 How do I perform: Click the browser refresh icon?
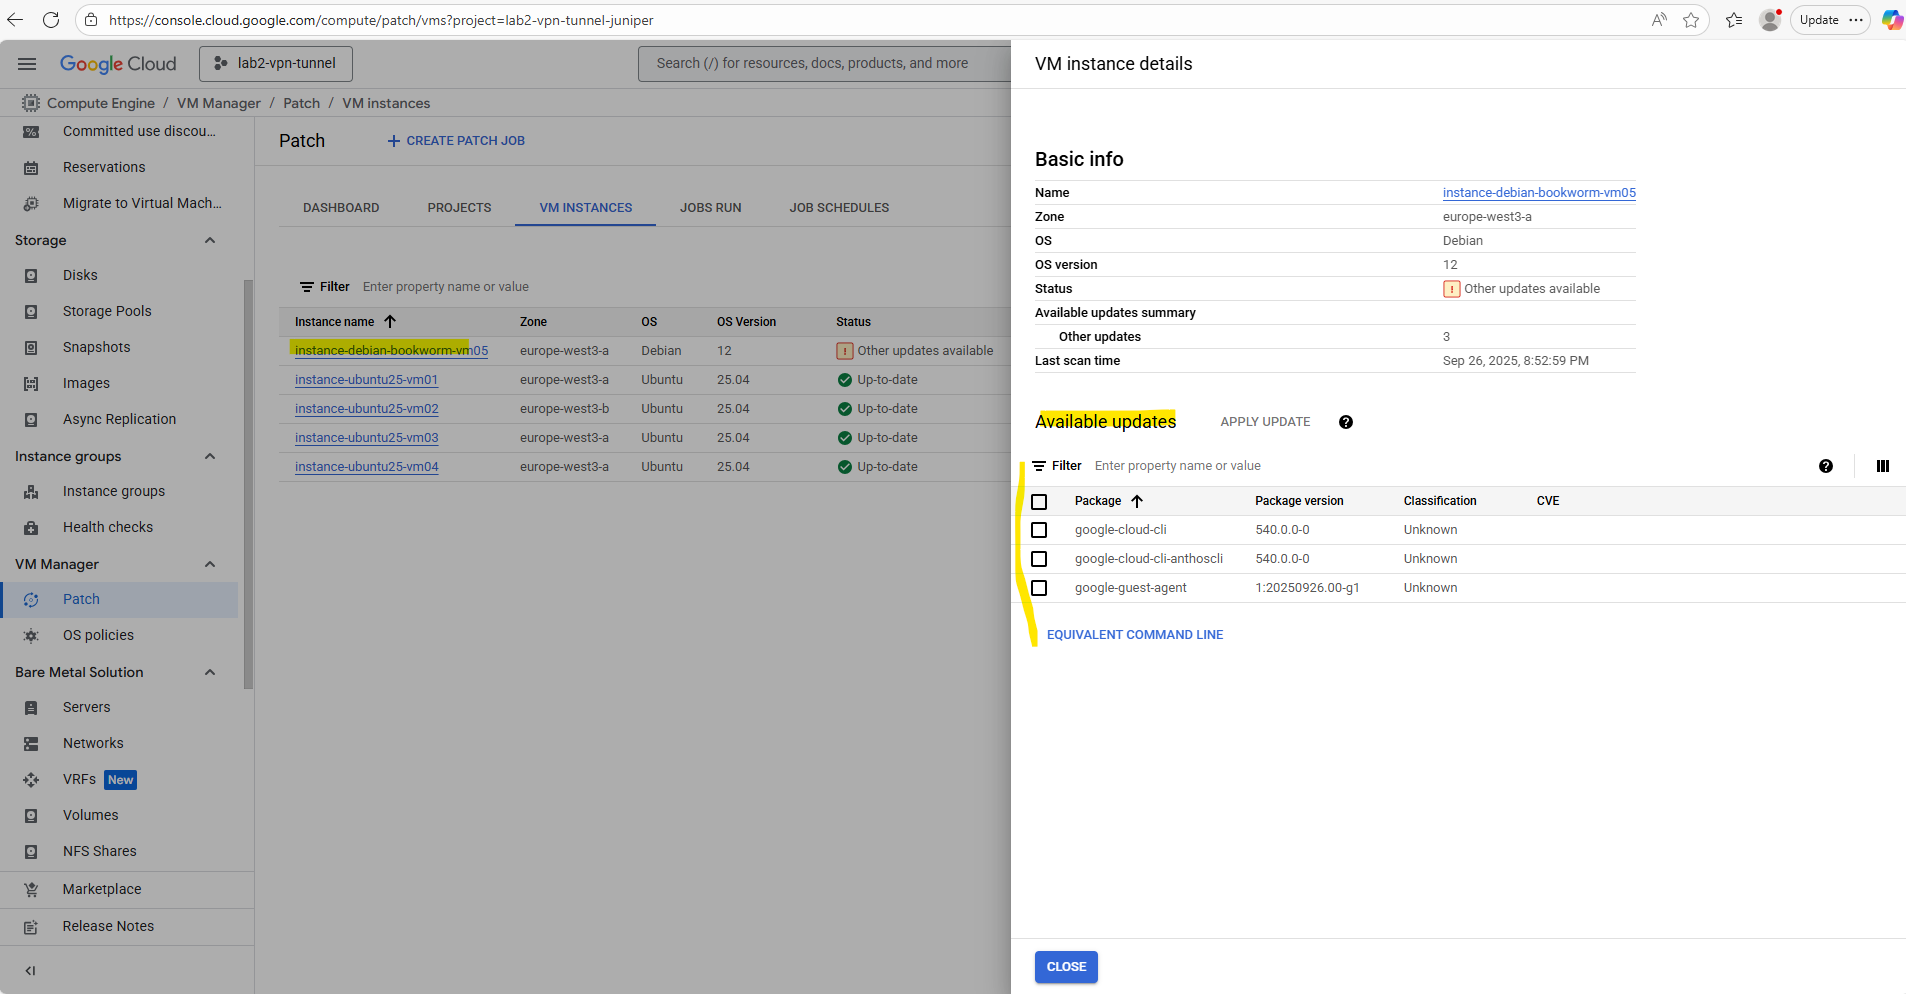51,20
